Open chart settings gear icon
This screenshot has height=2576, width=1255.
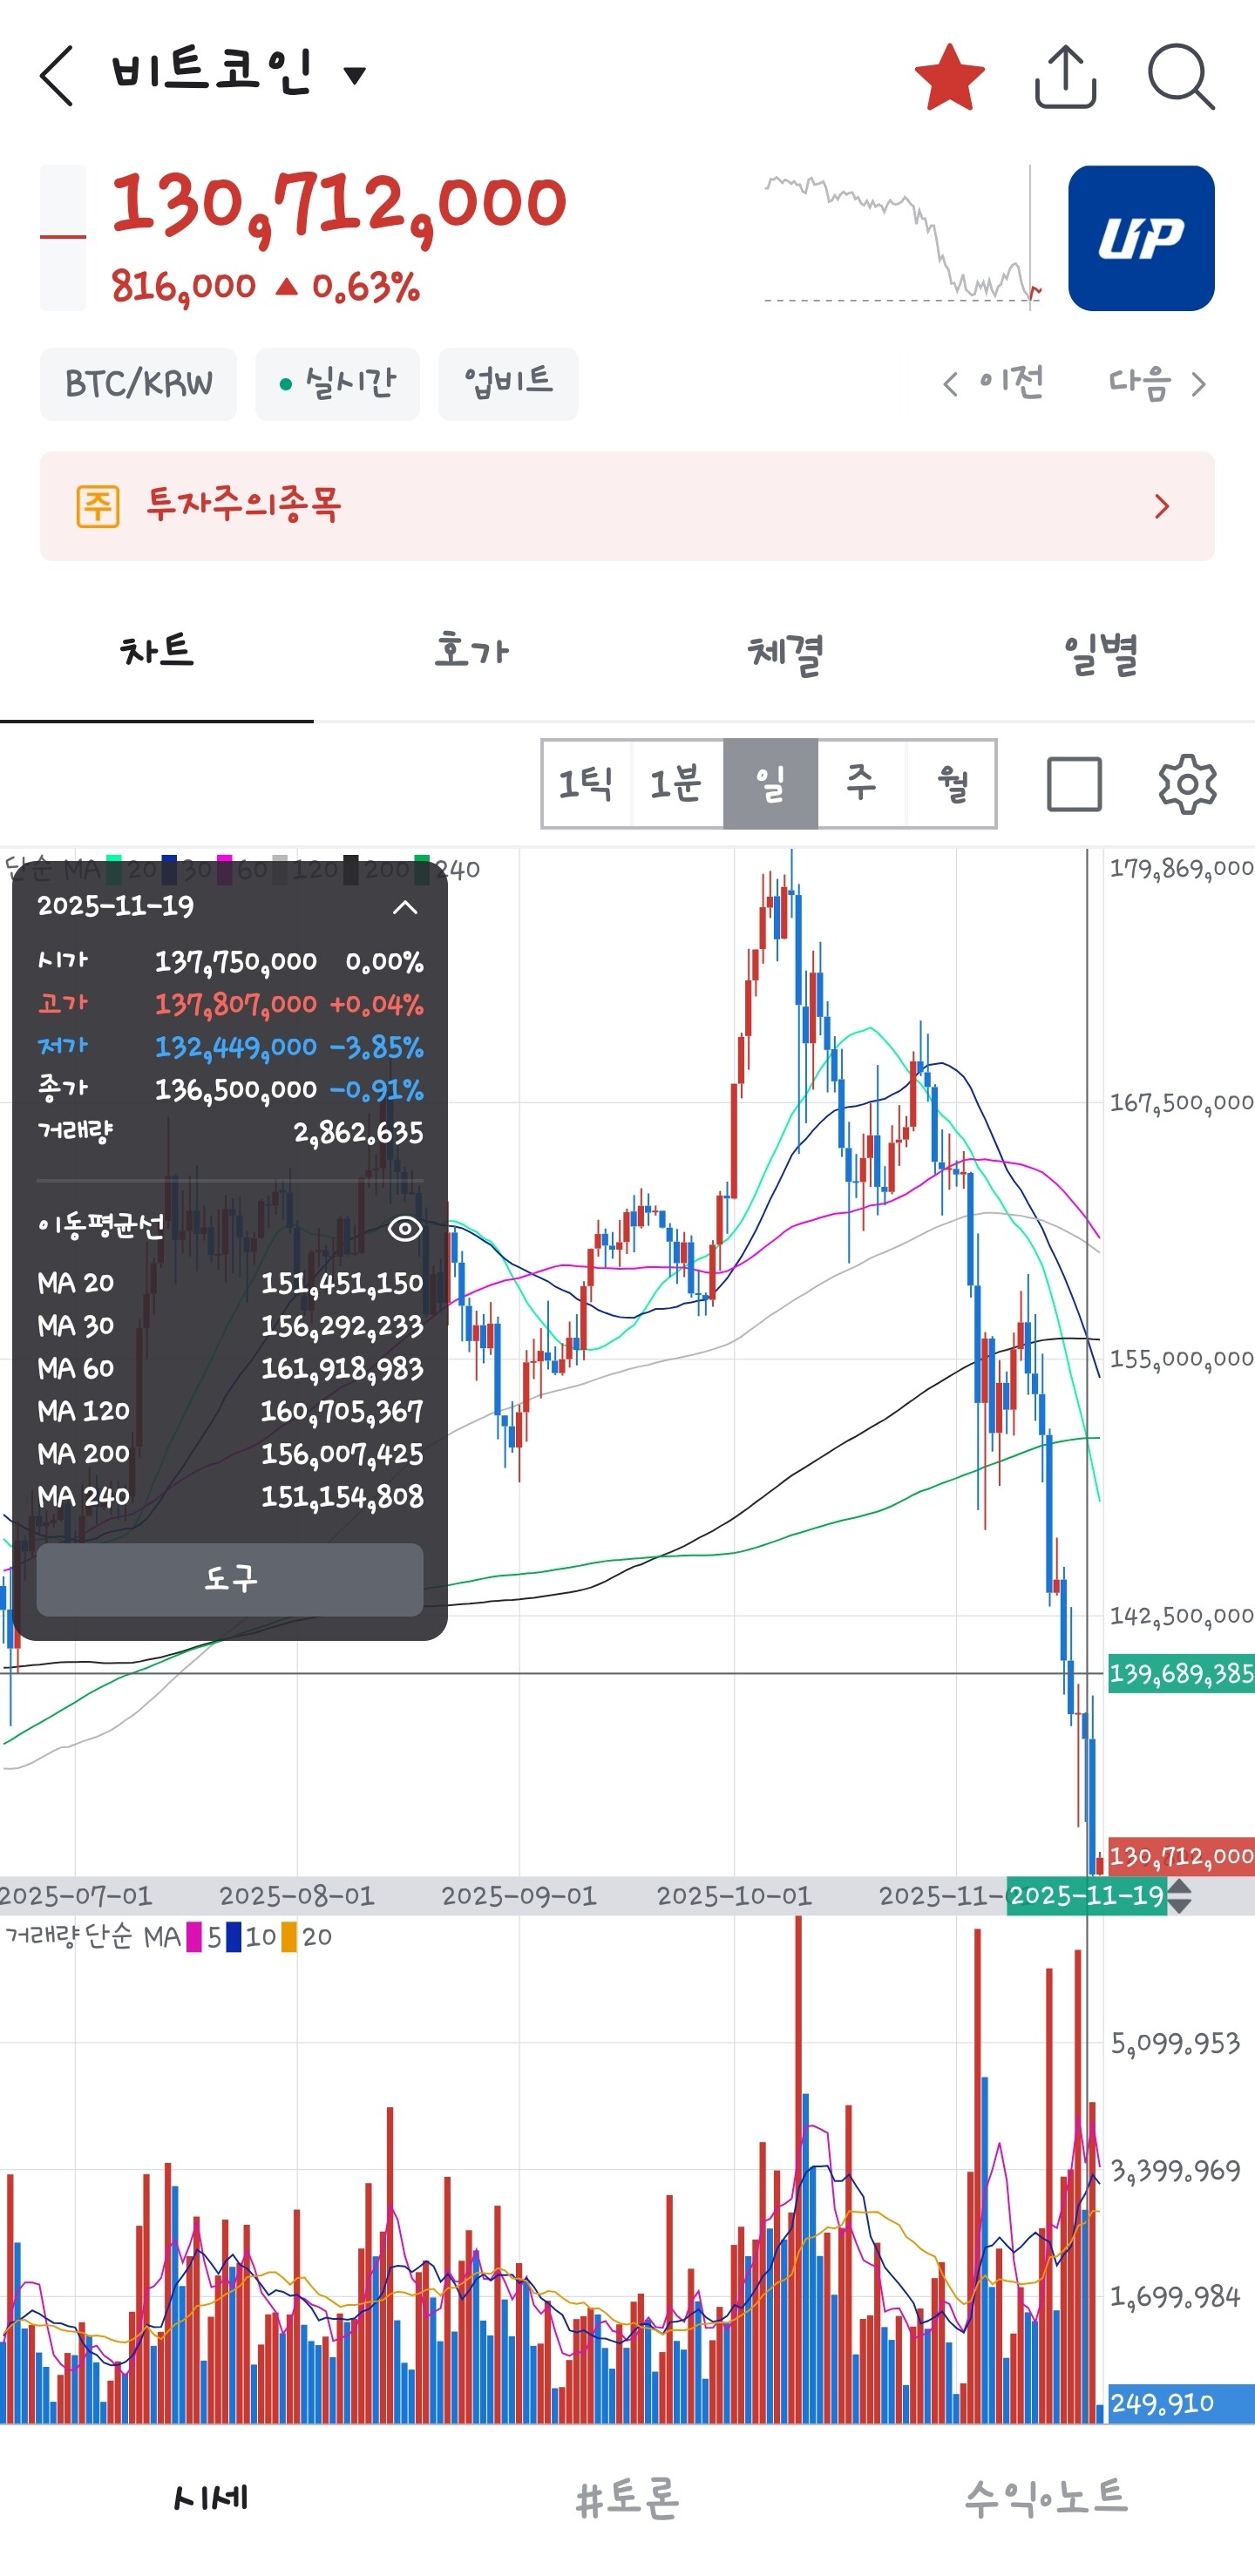1187,784
